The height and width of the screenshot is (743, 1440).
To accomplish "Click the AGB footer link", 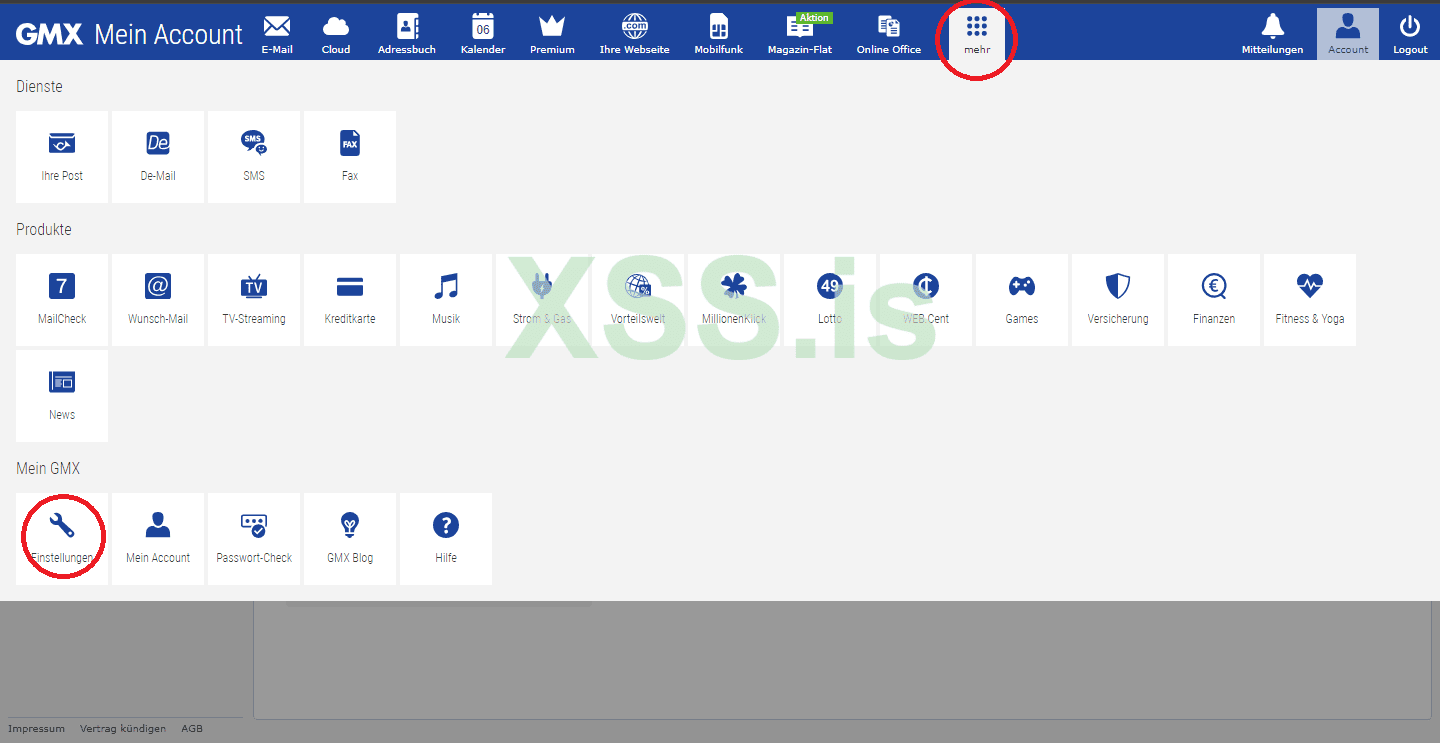I will tap(192, 729).
